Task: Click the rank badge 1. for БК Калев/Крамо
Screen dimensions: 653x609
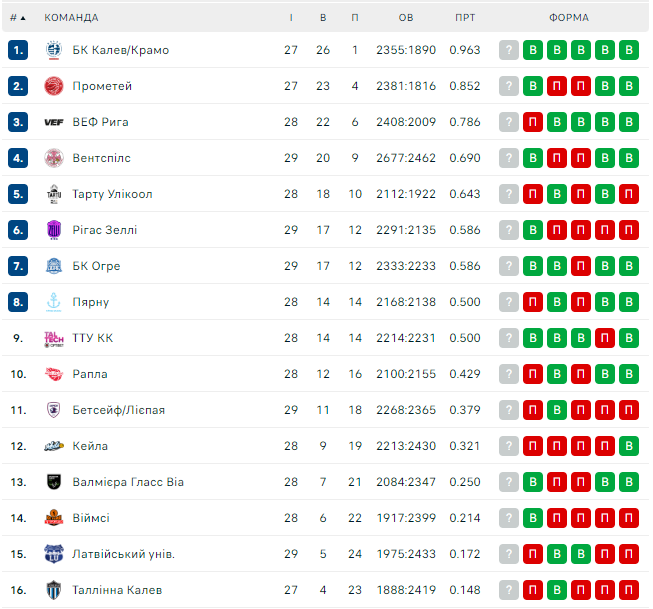Action: tap(18, 50)
